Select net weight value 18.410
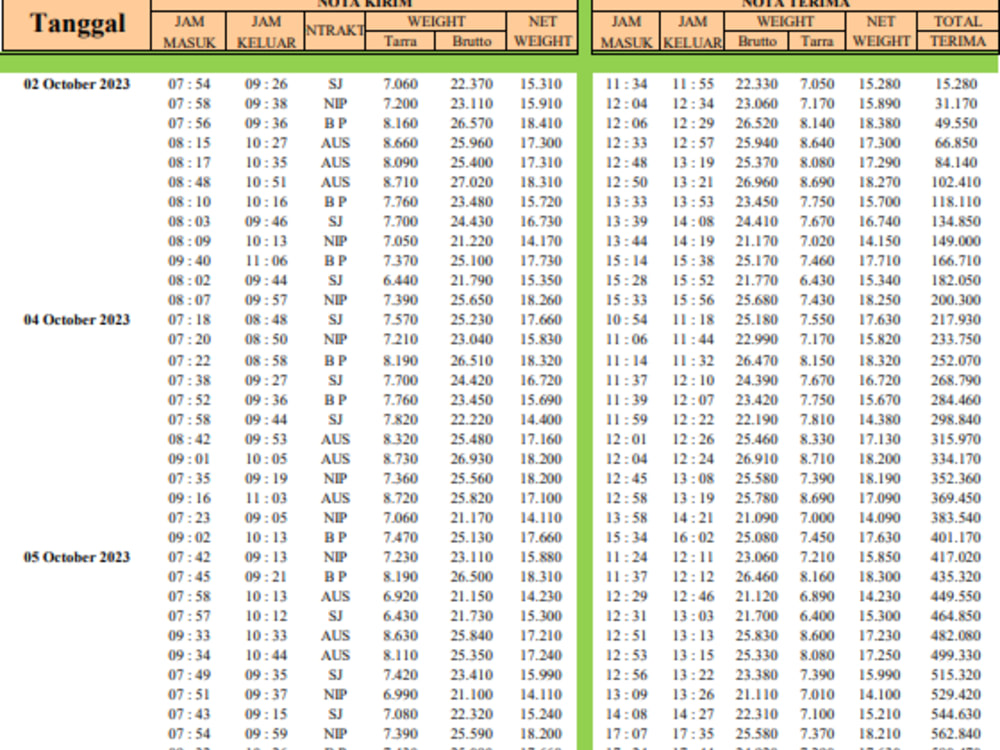Screen dimensions: 1000x750 click(x=541, y=123)
